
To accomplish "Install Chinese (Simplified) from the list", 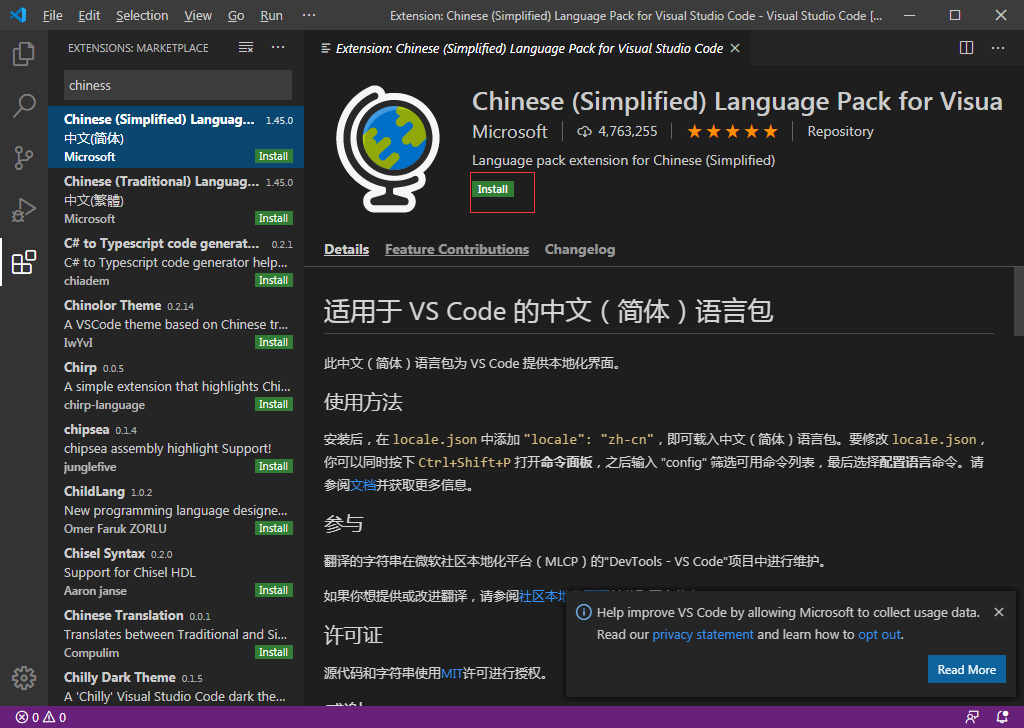I will [274, 157].
